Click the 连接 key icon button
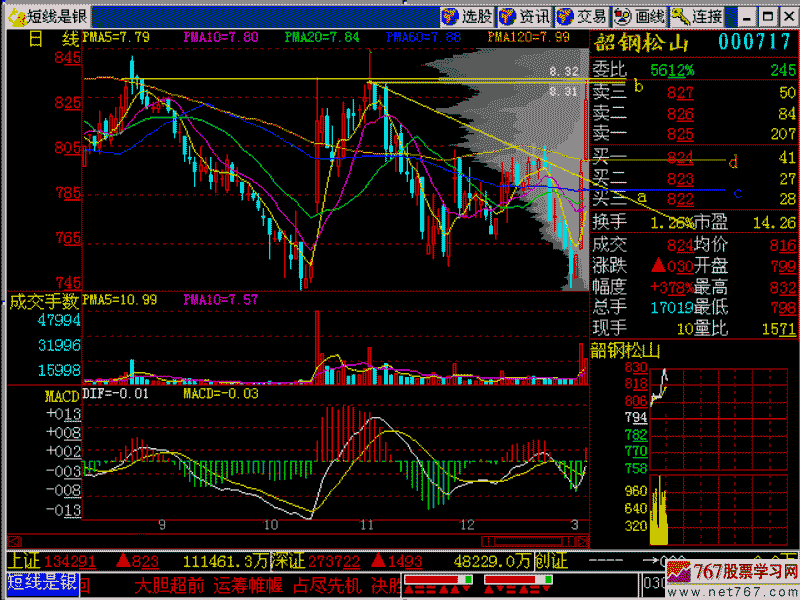 point(697,16)
